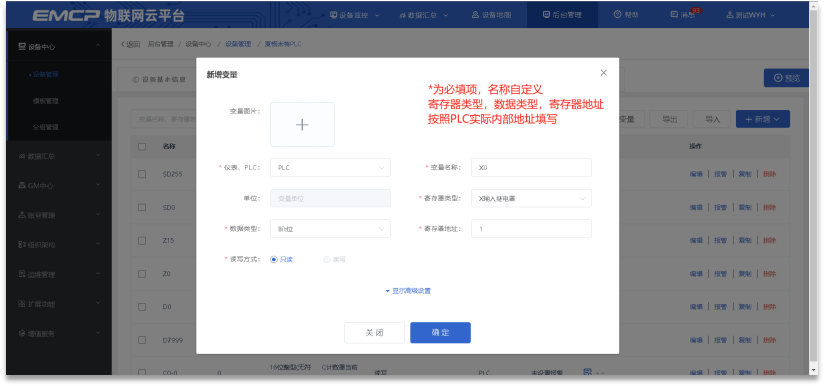Click 删除 in the D7999 row

(x=769, y=340)
